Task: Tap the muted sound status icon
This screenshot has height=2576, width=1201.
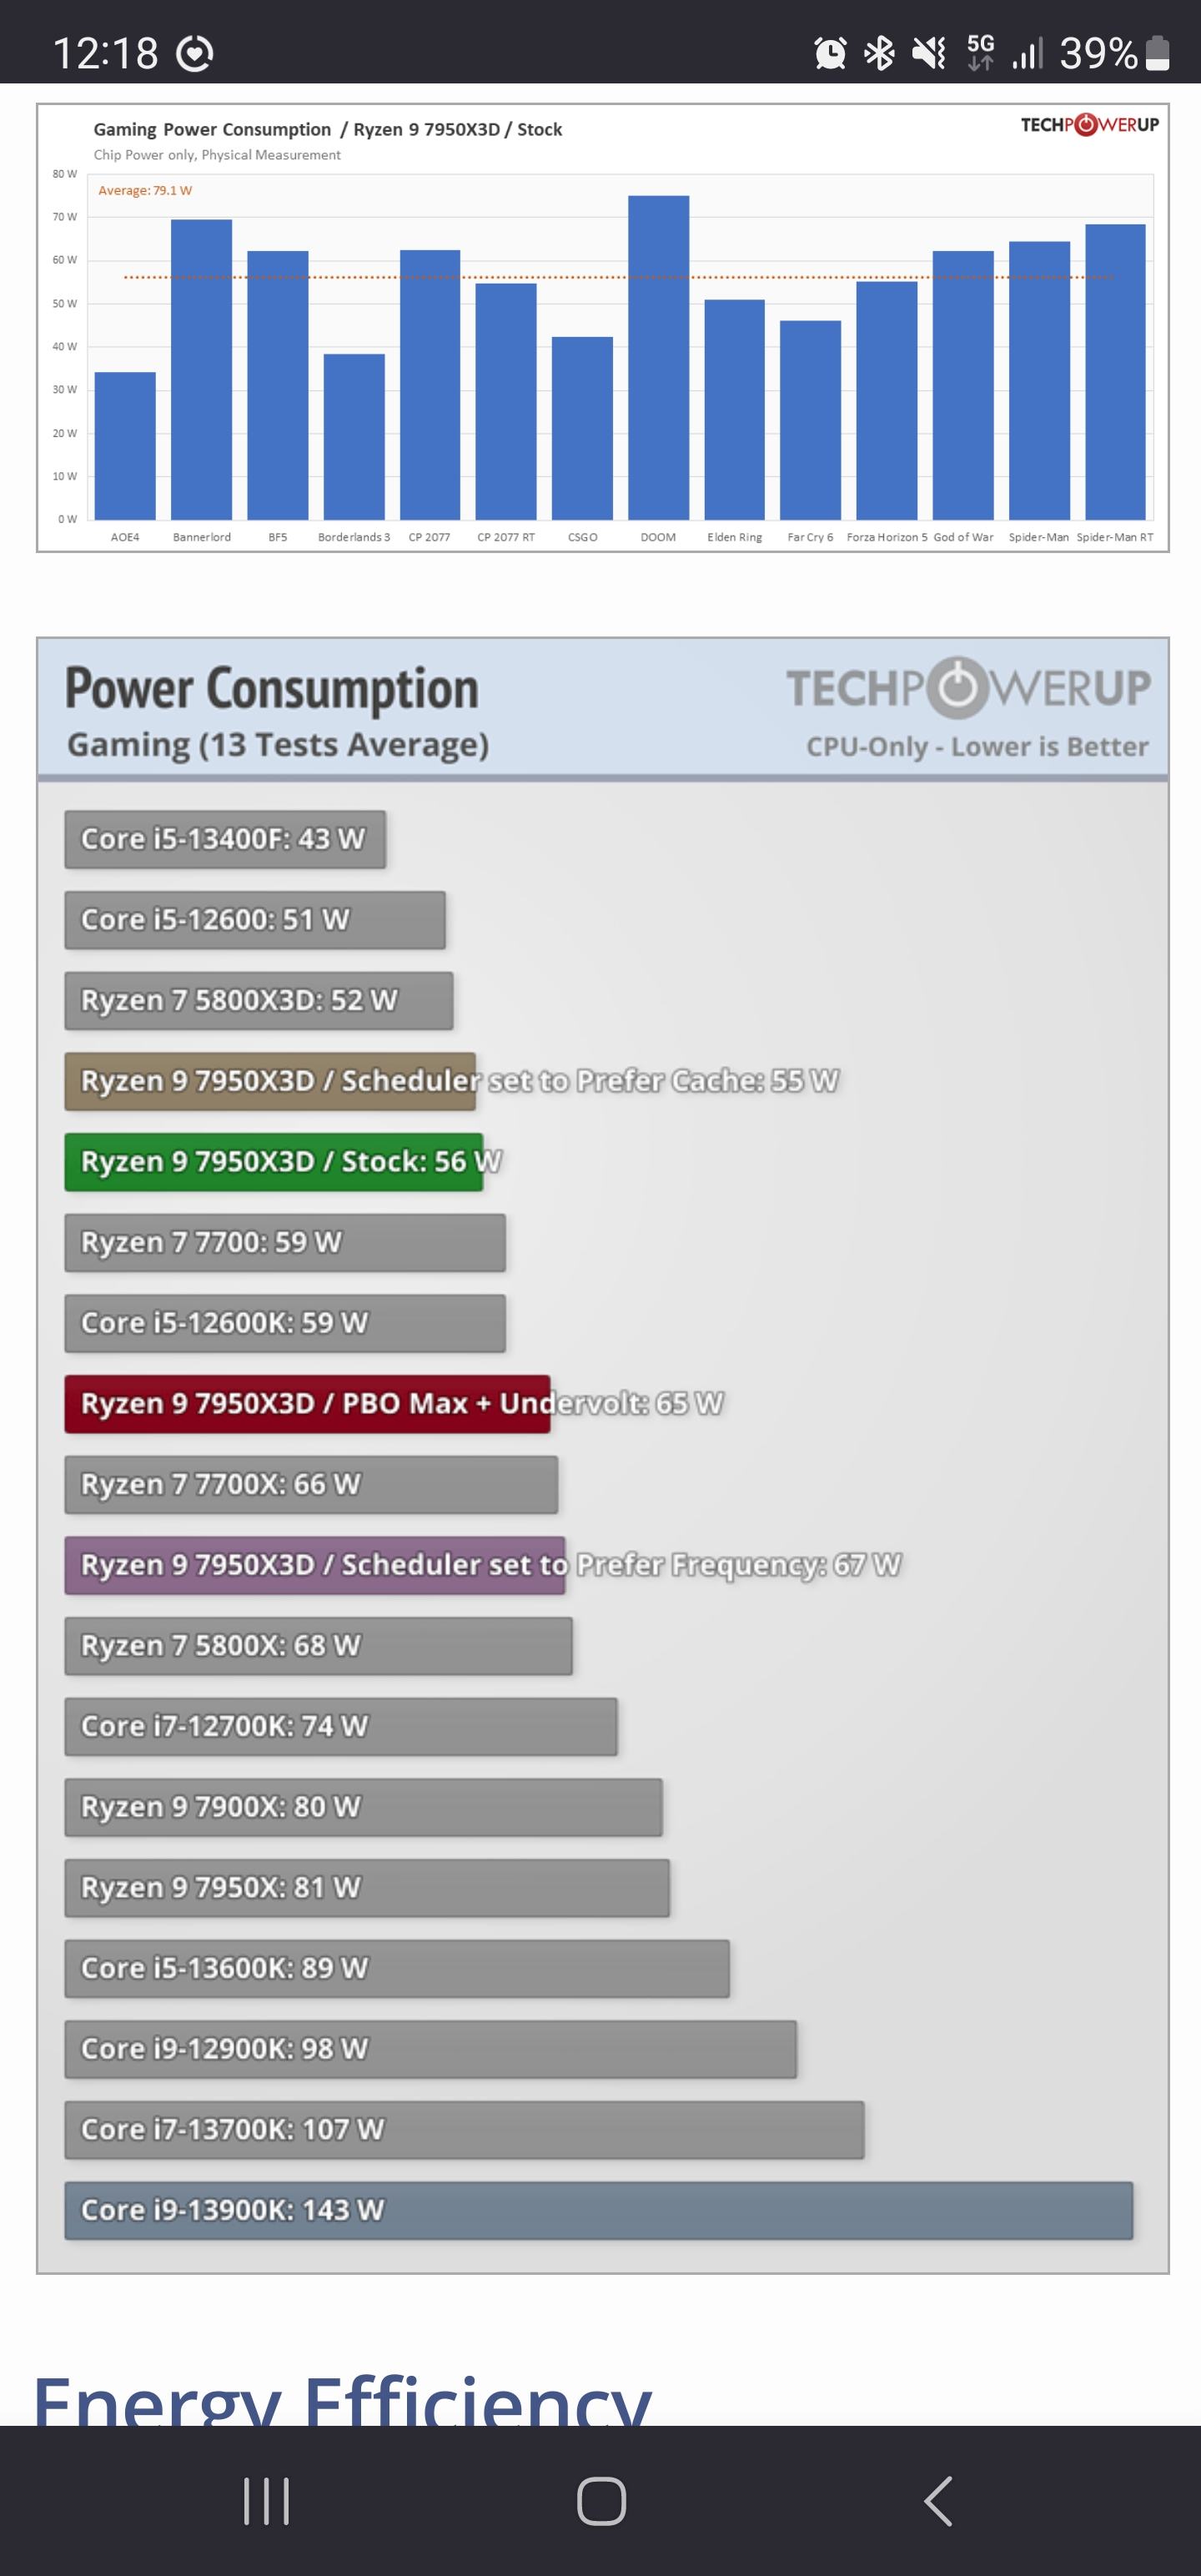Action: [929, 52]
